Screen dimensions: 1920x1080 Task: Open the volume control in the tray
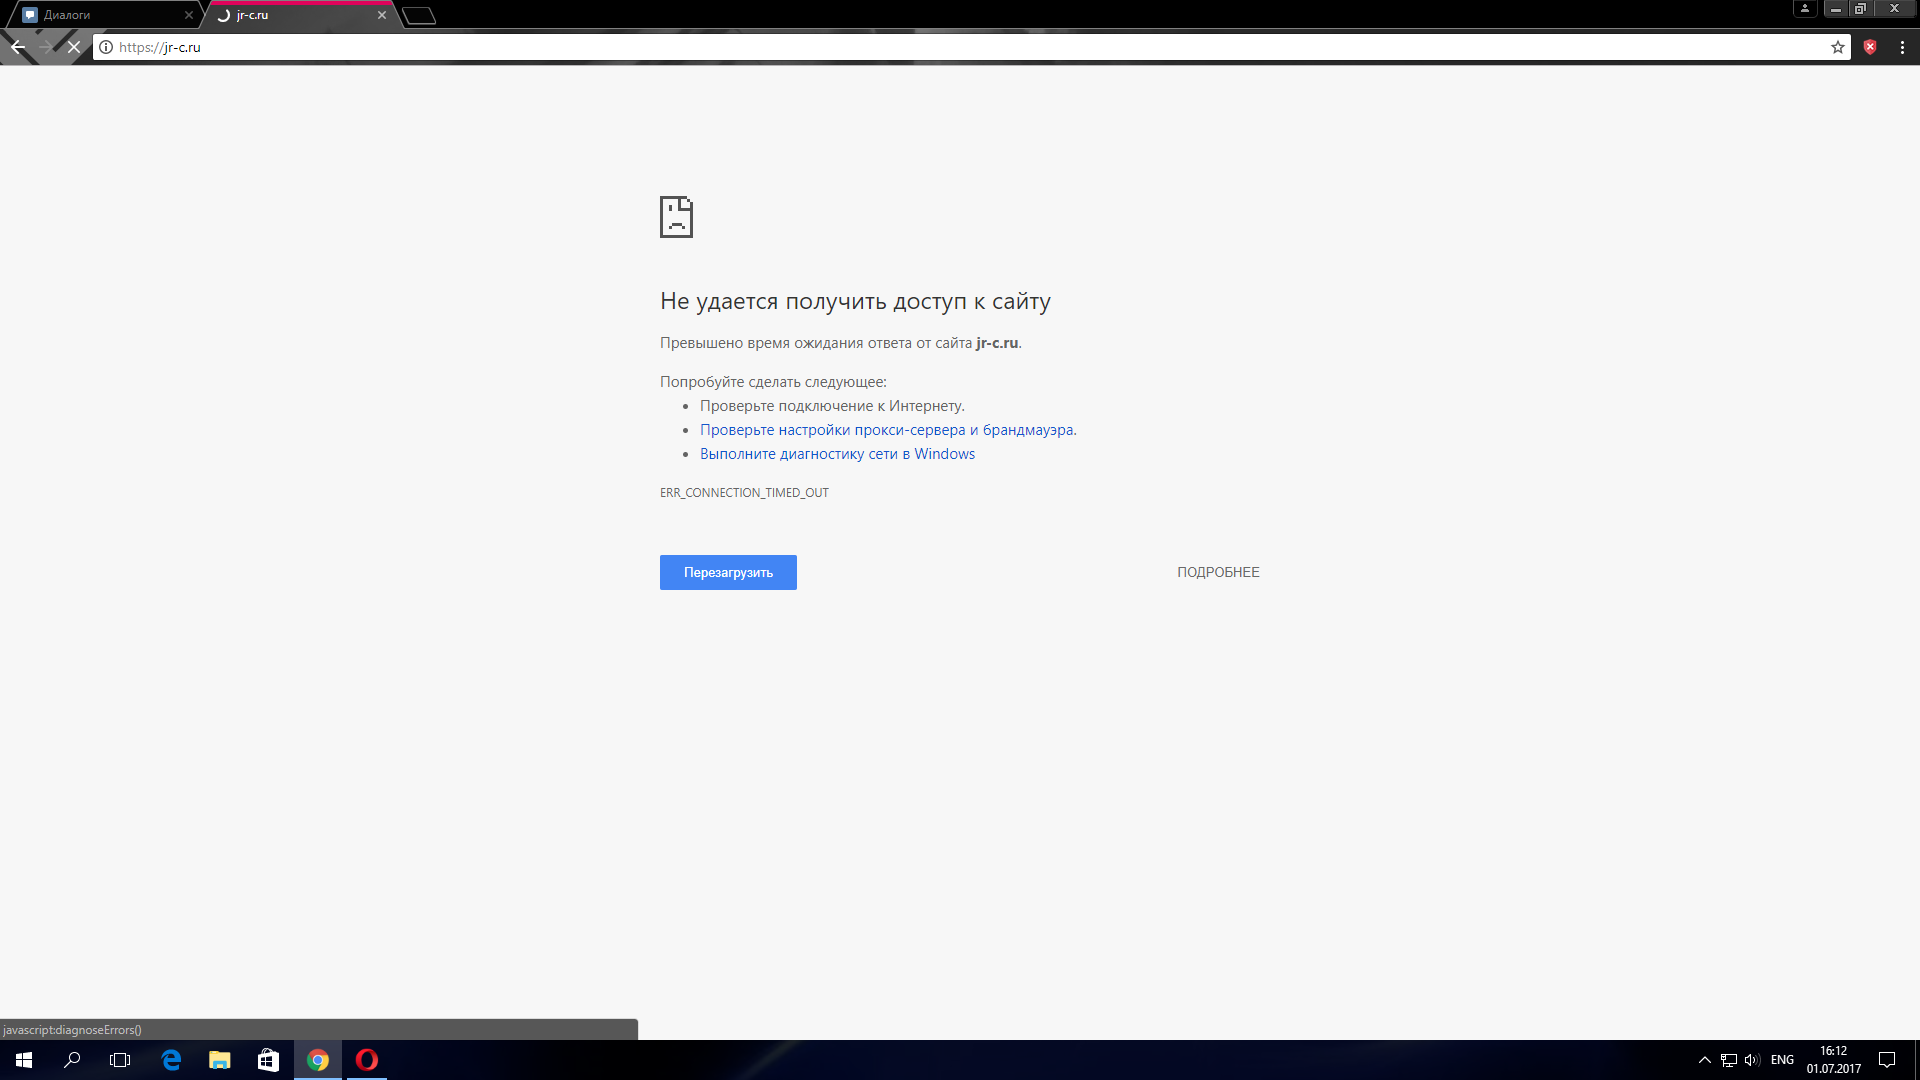[1752, 1060]
